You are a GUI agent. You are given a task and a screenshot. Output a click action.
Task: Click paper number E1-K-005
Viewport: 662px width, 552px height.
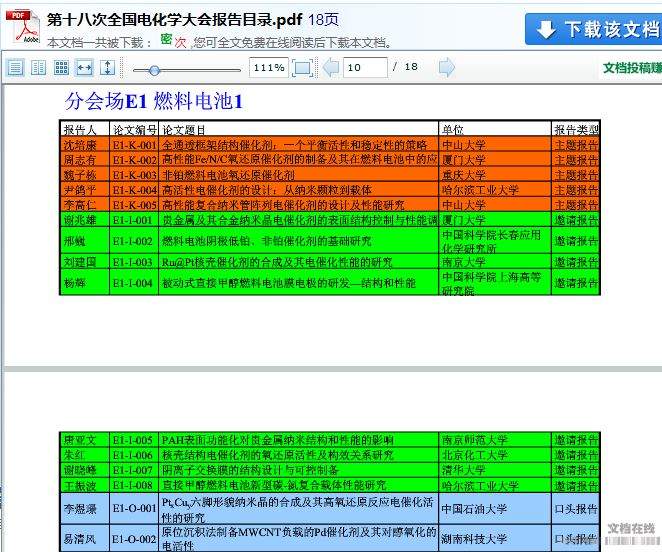pyautogui.click(x=134, y=205)
